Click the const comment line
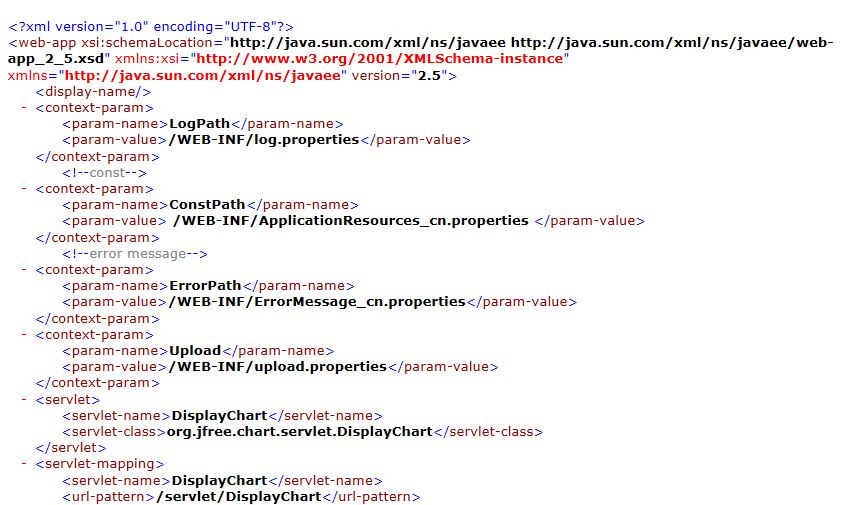 104,173
